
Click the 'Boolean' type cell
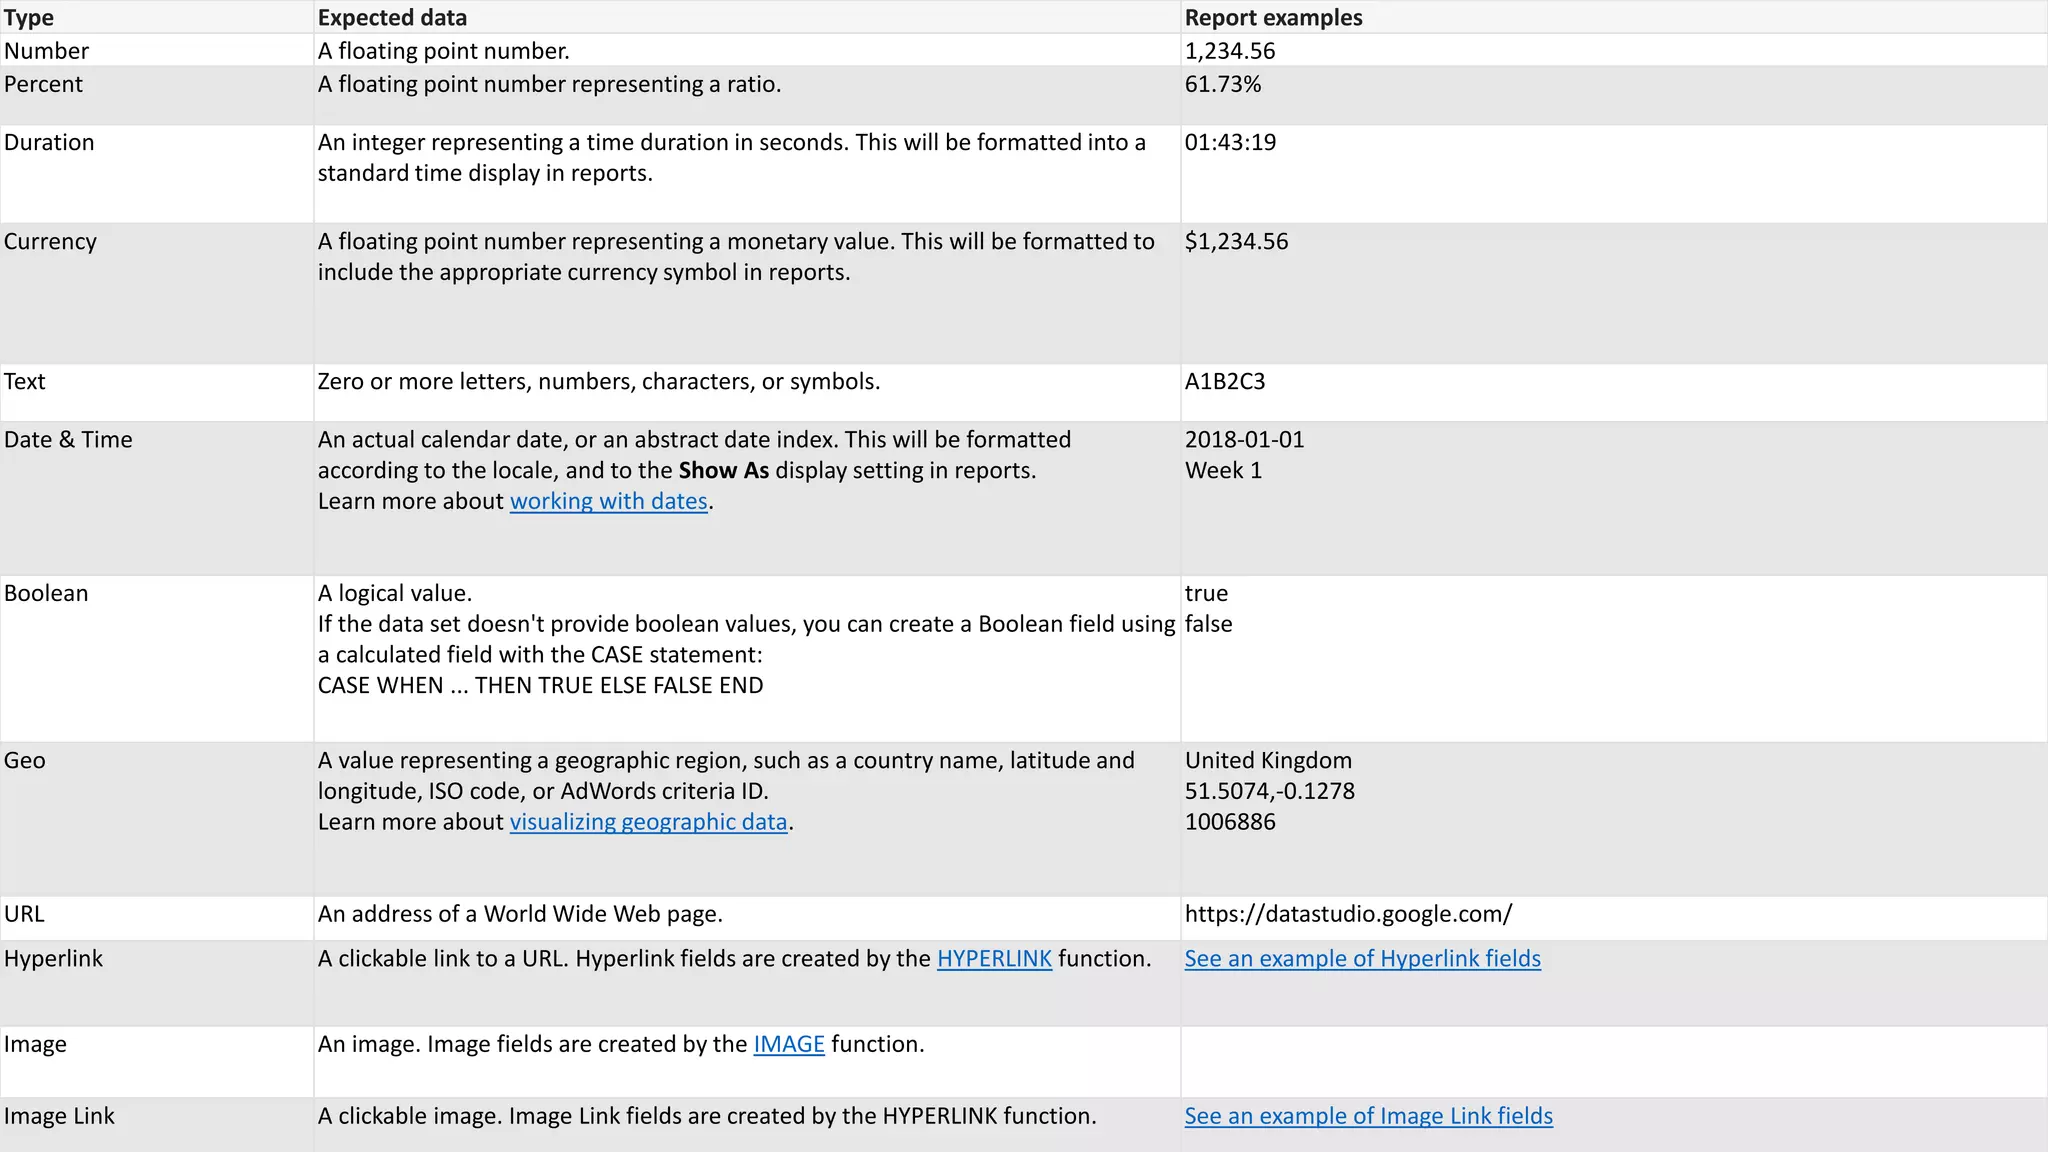[46, 594]
